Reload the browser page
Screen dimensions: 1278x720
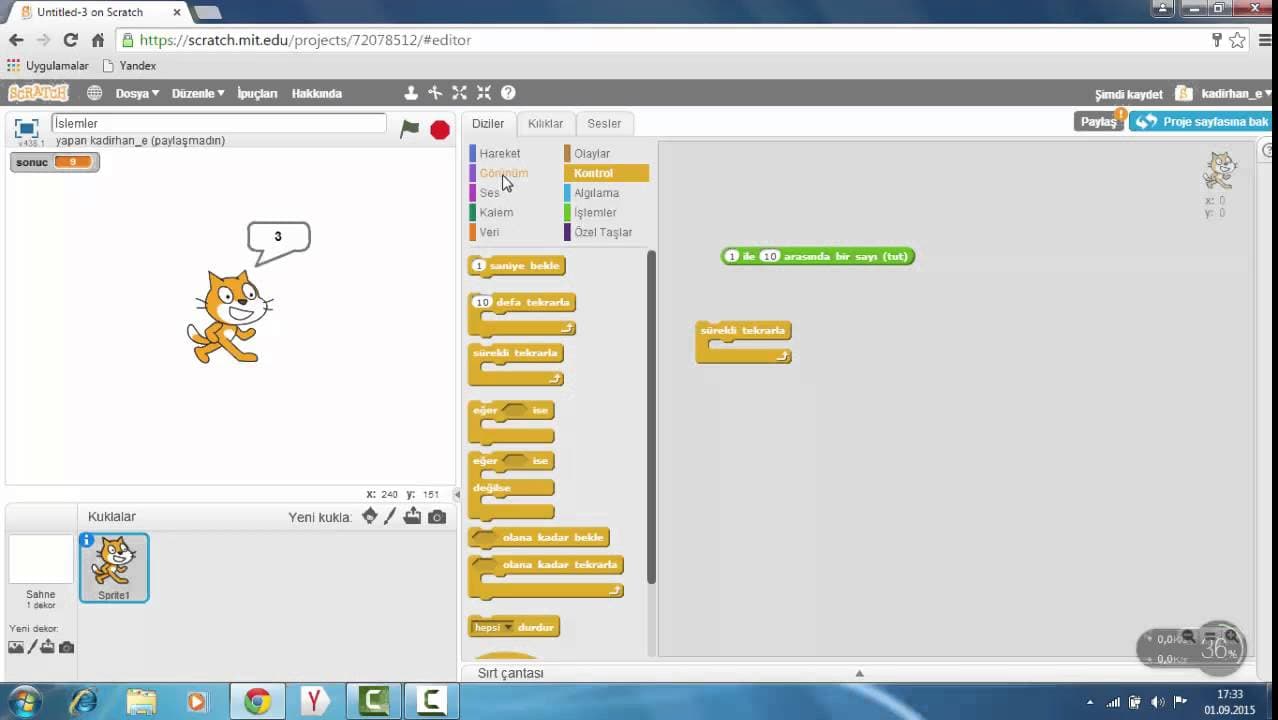click(x=70, y=40)
